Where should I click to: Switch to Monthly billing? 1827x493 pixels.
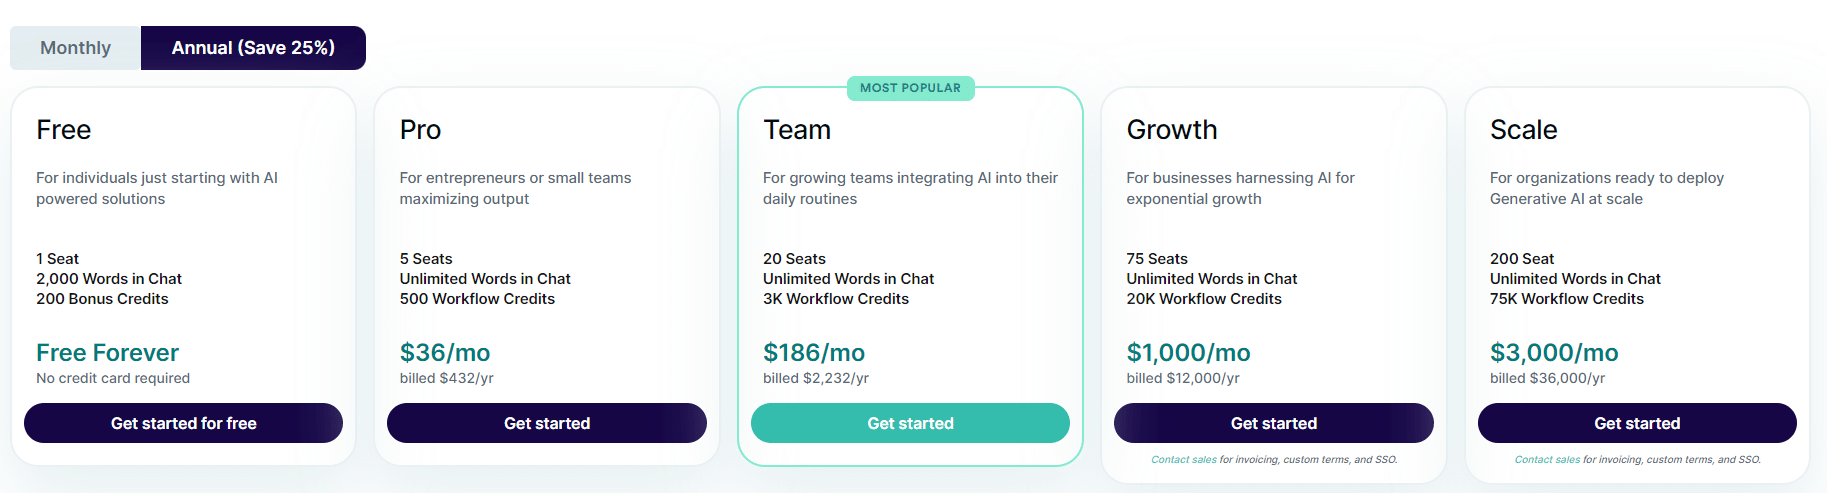pos(76,48)
